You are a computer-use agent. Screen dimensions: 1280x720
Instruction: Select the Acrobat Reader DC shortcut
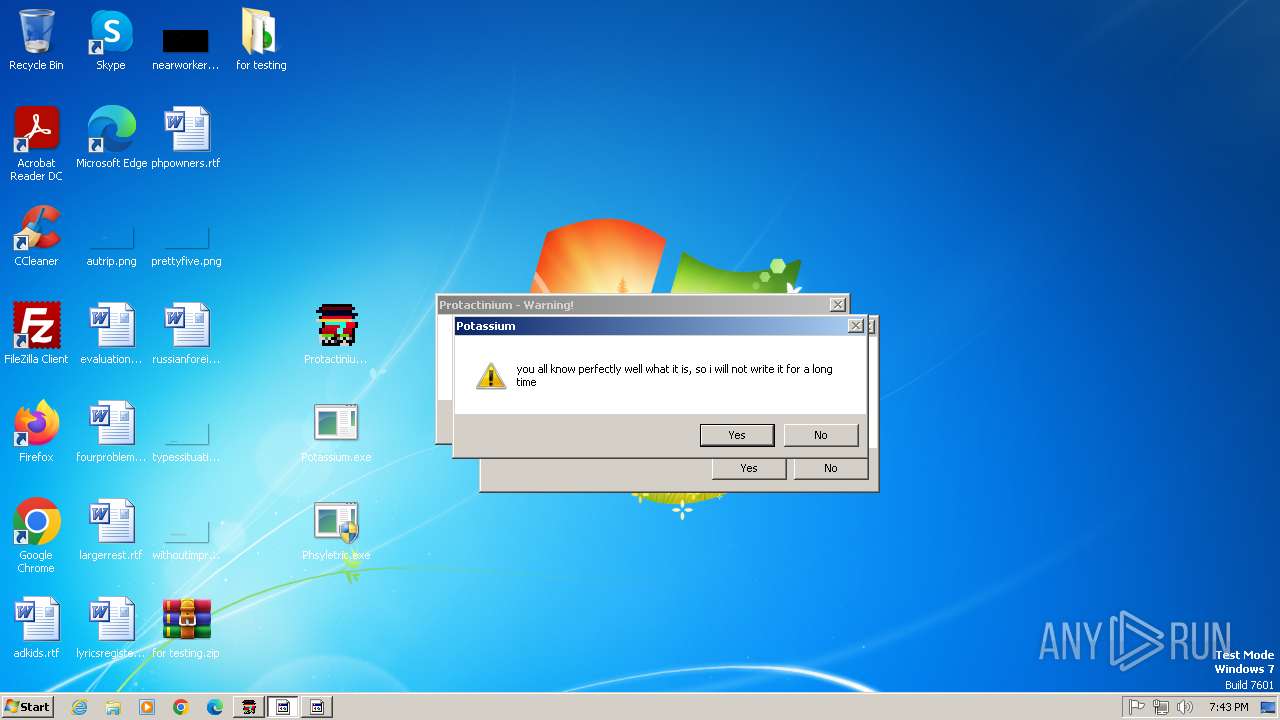[36, 144]
